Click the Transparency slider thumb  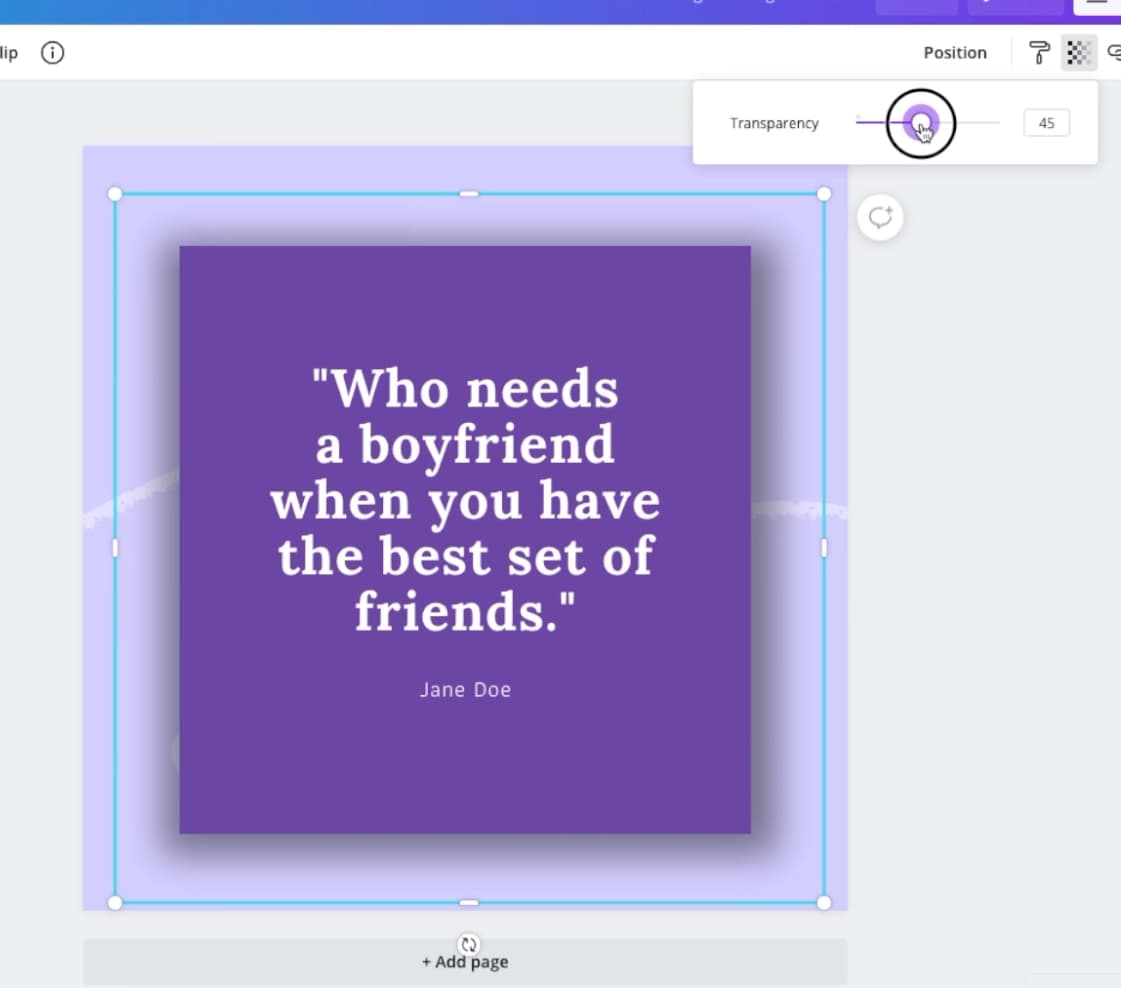[921, 123]
